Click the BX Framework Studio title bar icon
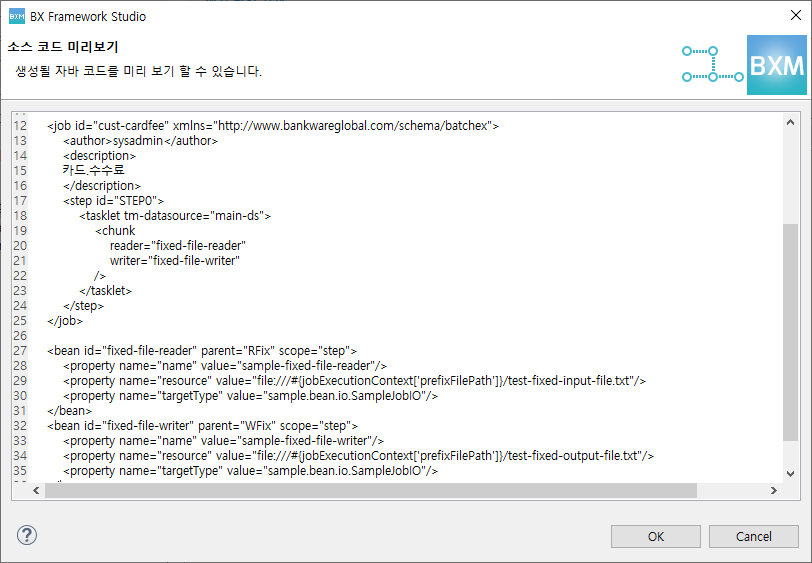Viewport: 812px width, 563px height. tap(16, 16)
